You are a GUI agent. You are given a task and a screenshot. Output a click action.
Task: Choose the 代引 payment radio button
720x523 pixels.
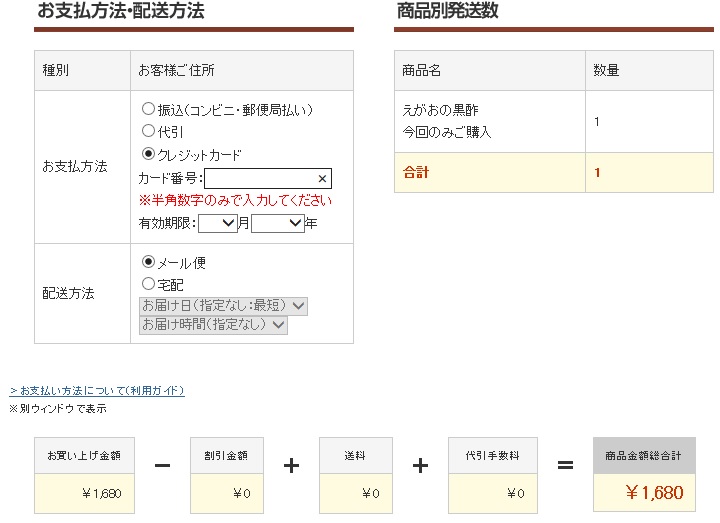tap(149, 131)
